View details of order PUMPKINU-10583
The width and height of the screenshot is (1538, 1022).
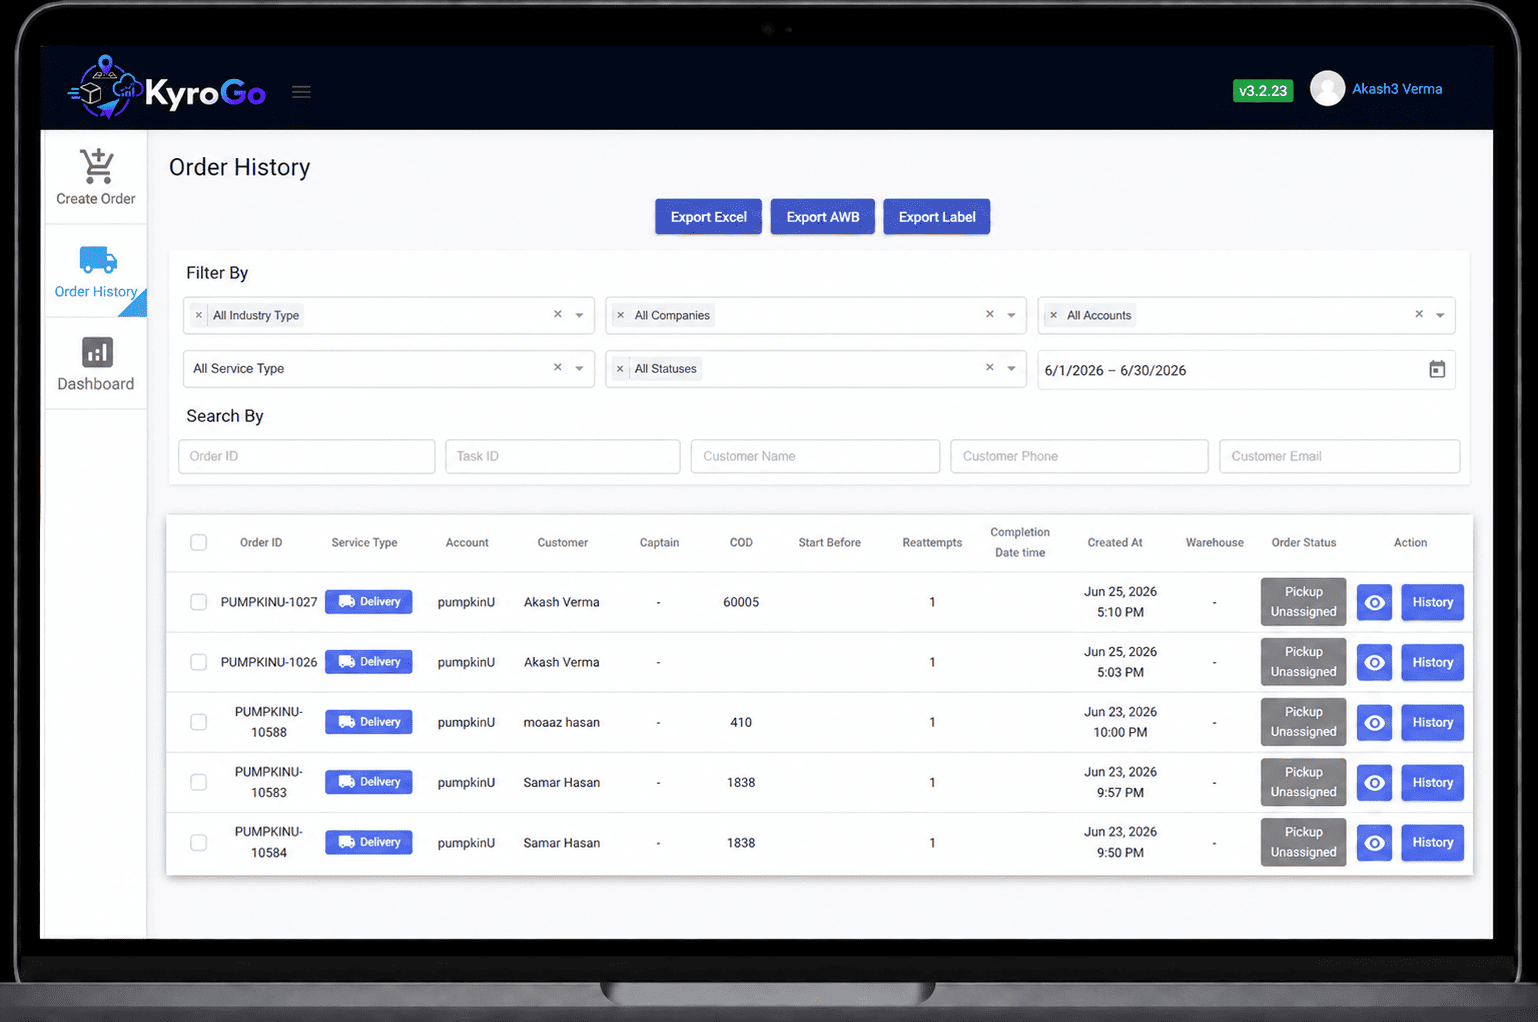(1374, 782)
